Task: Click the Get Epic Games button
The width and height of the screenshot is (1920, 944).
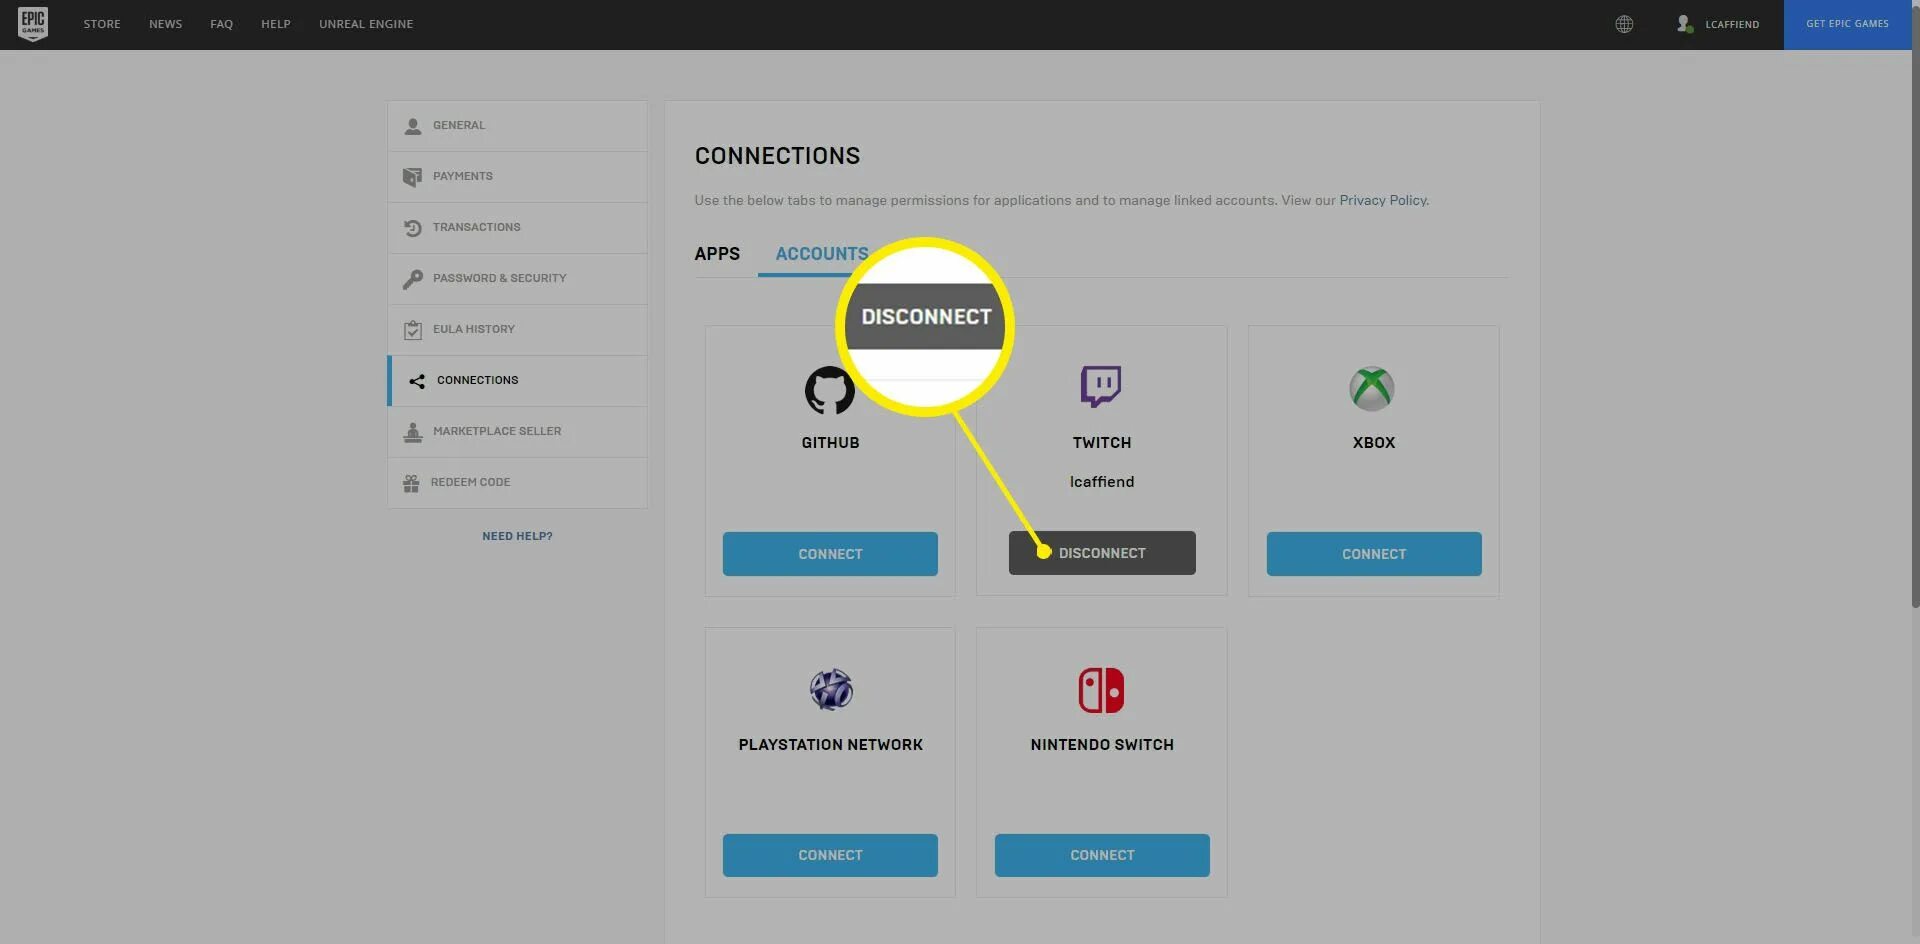Action: 1847,24
